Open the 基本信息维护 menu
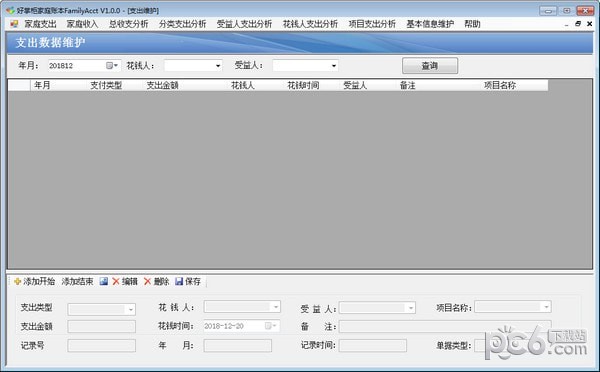The height and width of the screenshot is (372, 600). (x=430, y=24)
